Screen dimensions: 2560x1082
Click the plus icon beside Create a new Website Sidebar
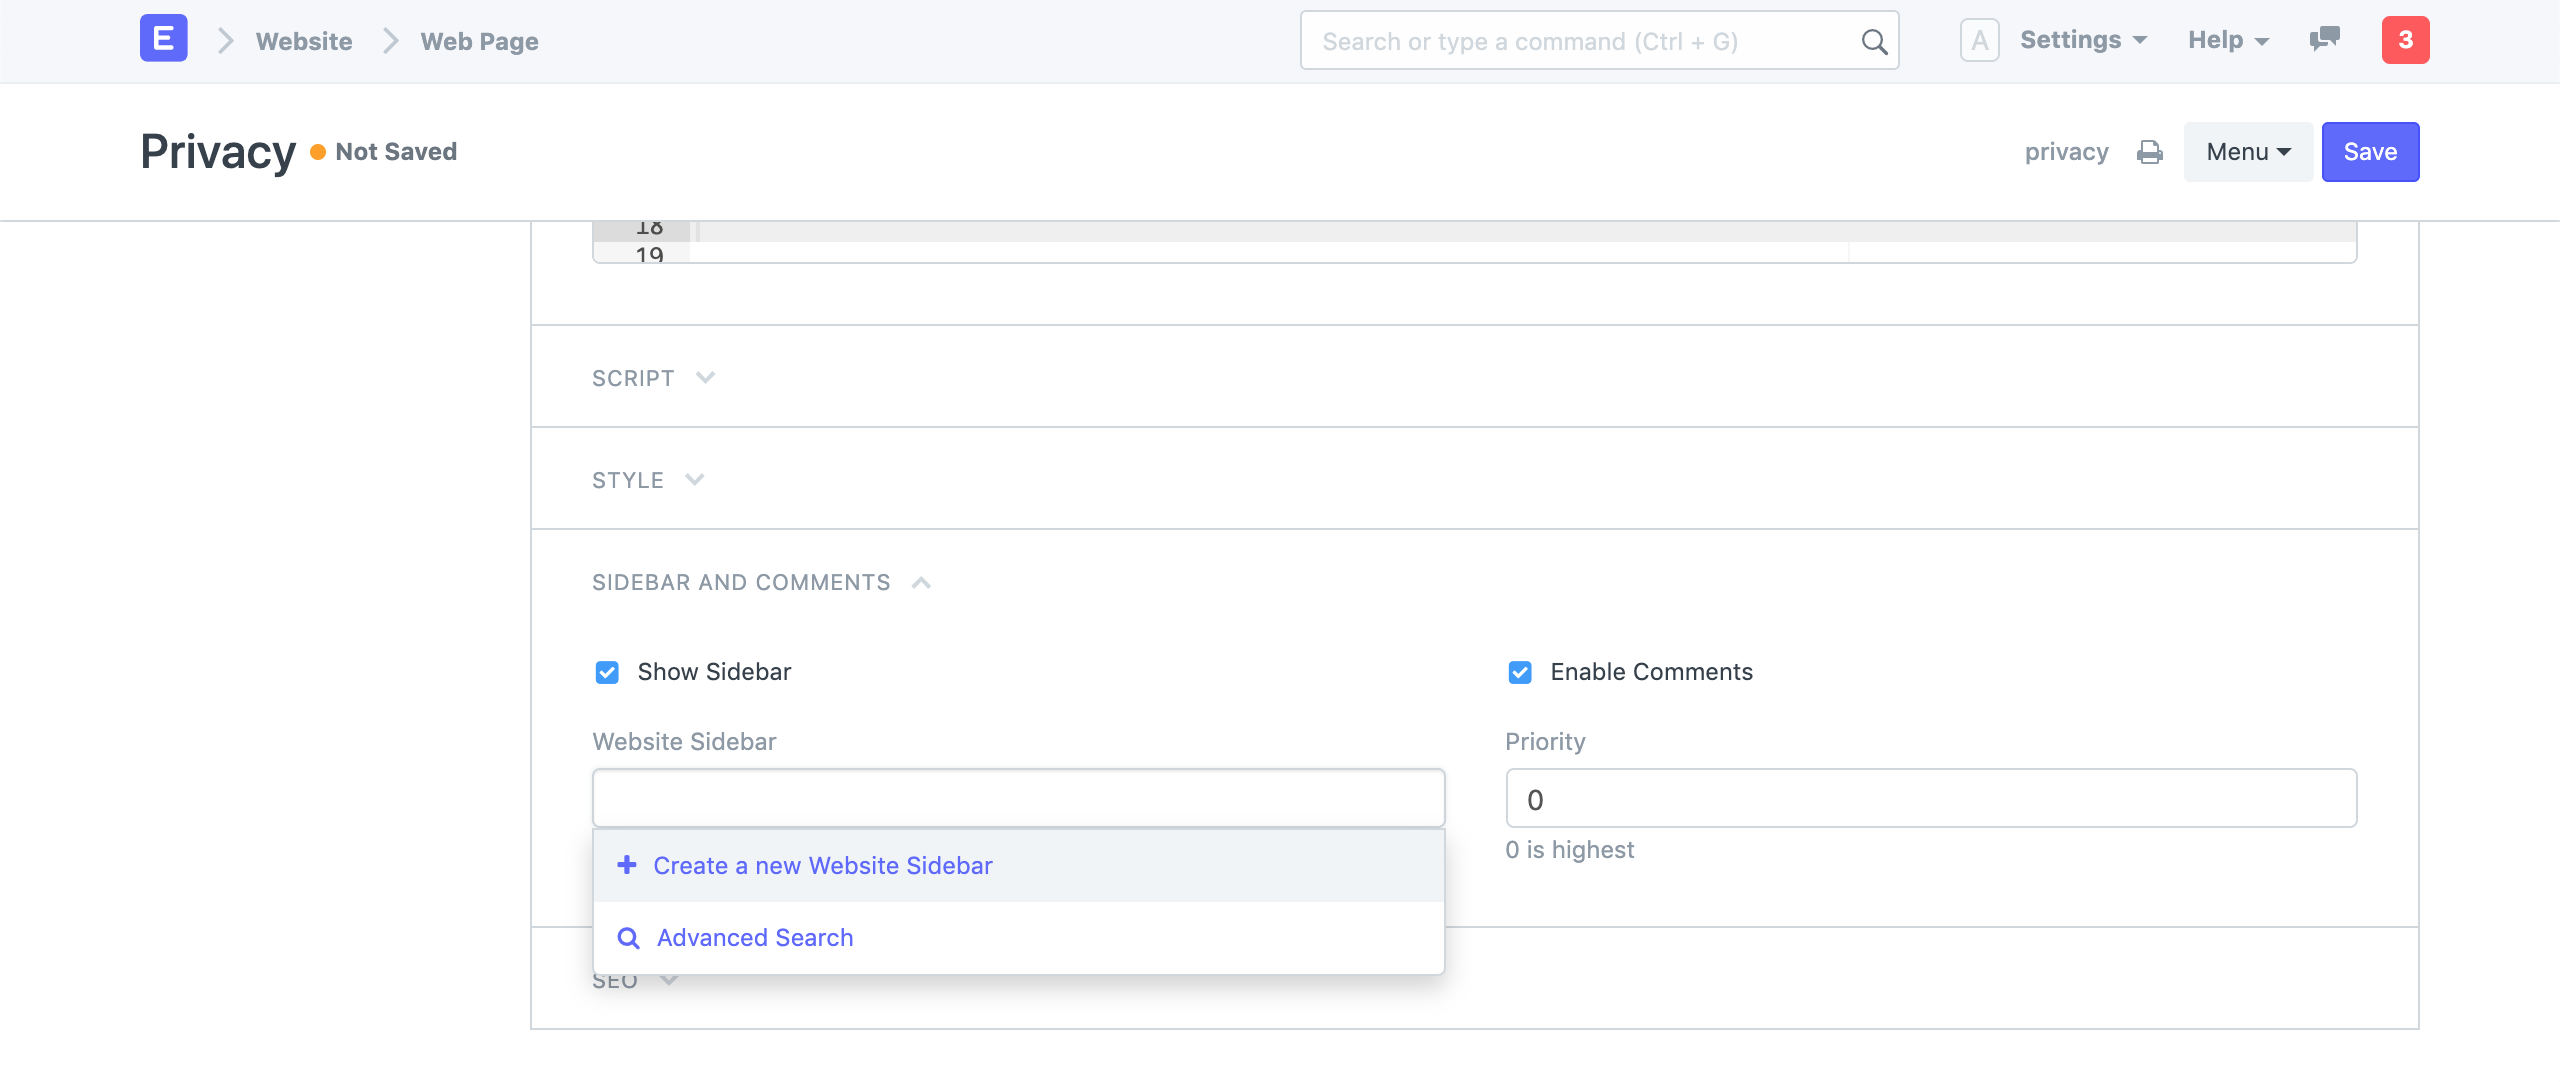(627, 865)
